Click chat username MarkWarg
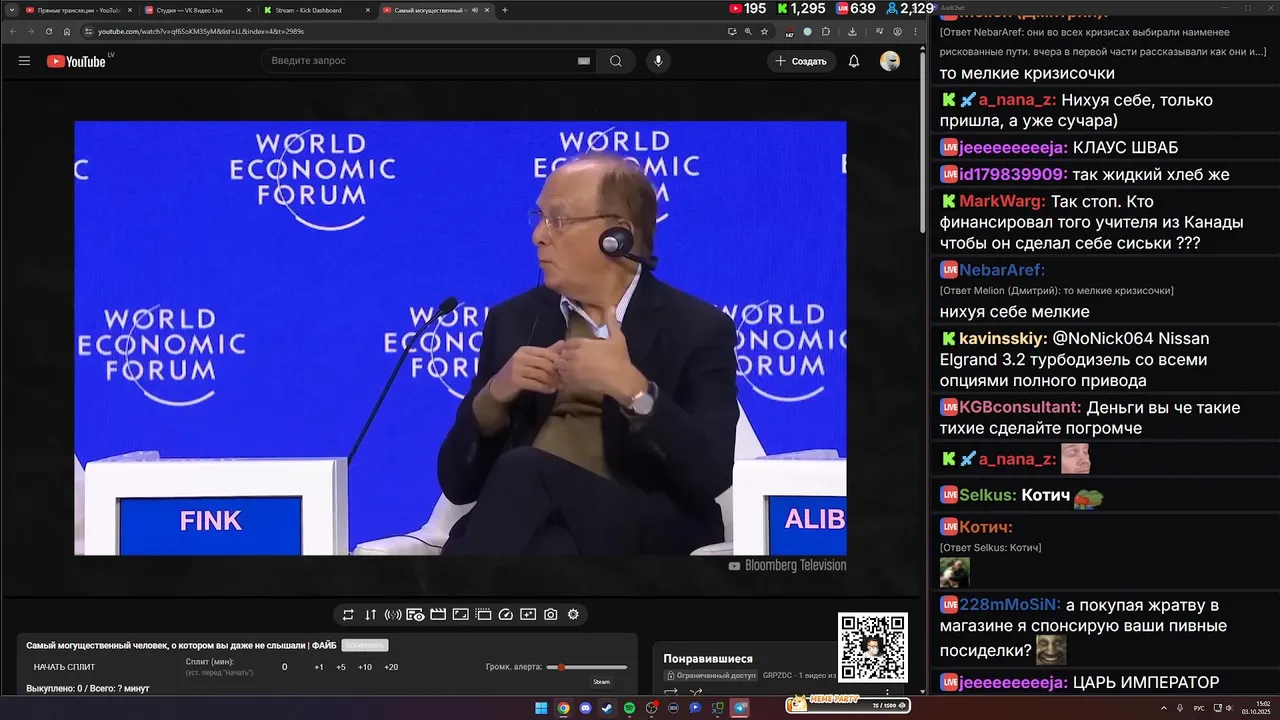 pos(1002,201)
